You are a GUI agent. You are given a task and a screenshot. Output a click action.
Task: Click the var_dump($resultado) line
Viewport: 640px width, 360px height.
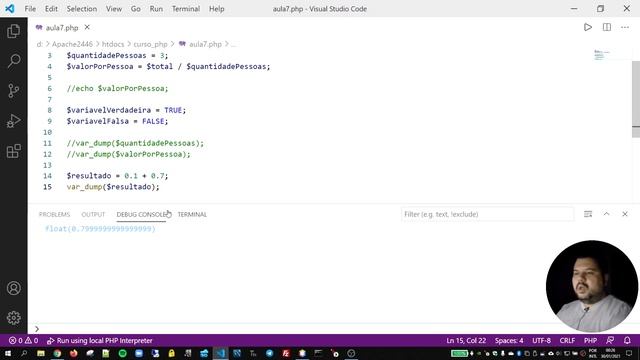(113, 187)
